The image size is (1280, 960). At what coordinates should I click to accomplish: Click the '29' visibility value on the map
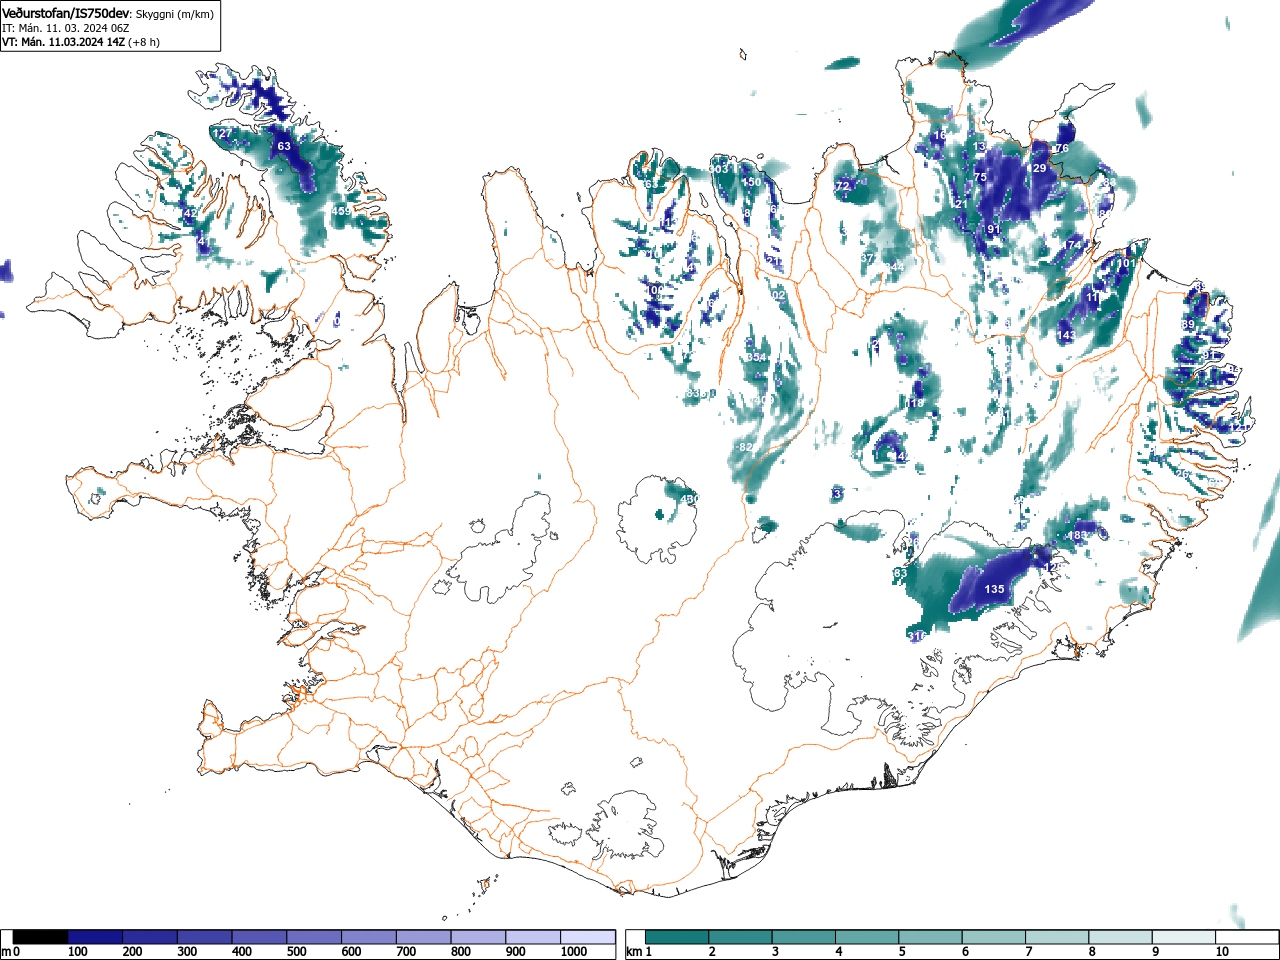tap(1040, 168)
